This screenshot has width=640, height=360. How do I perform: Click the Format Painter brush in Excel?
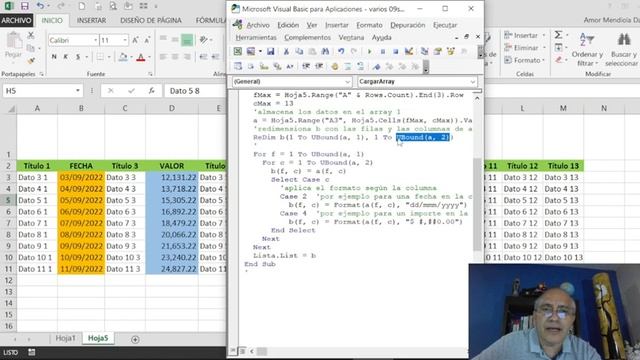[31, 60]
